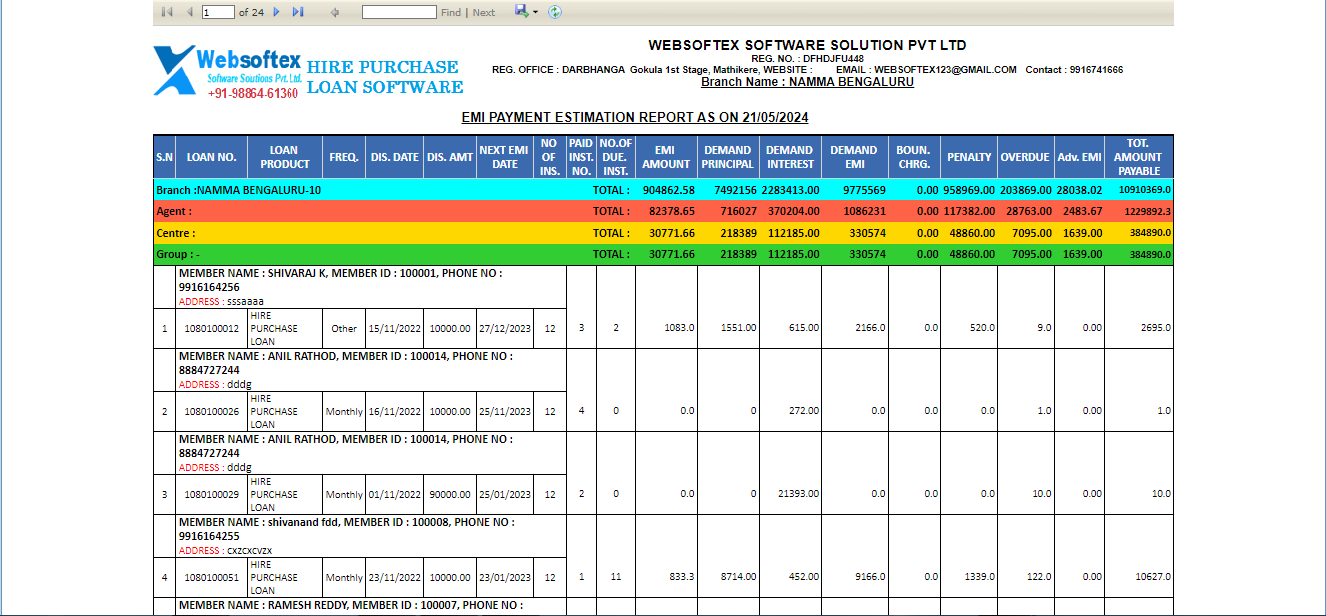
Task: Select loan number 1080100026
Action: (212, 411)
